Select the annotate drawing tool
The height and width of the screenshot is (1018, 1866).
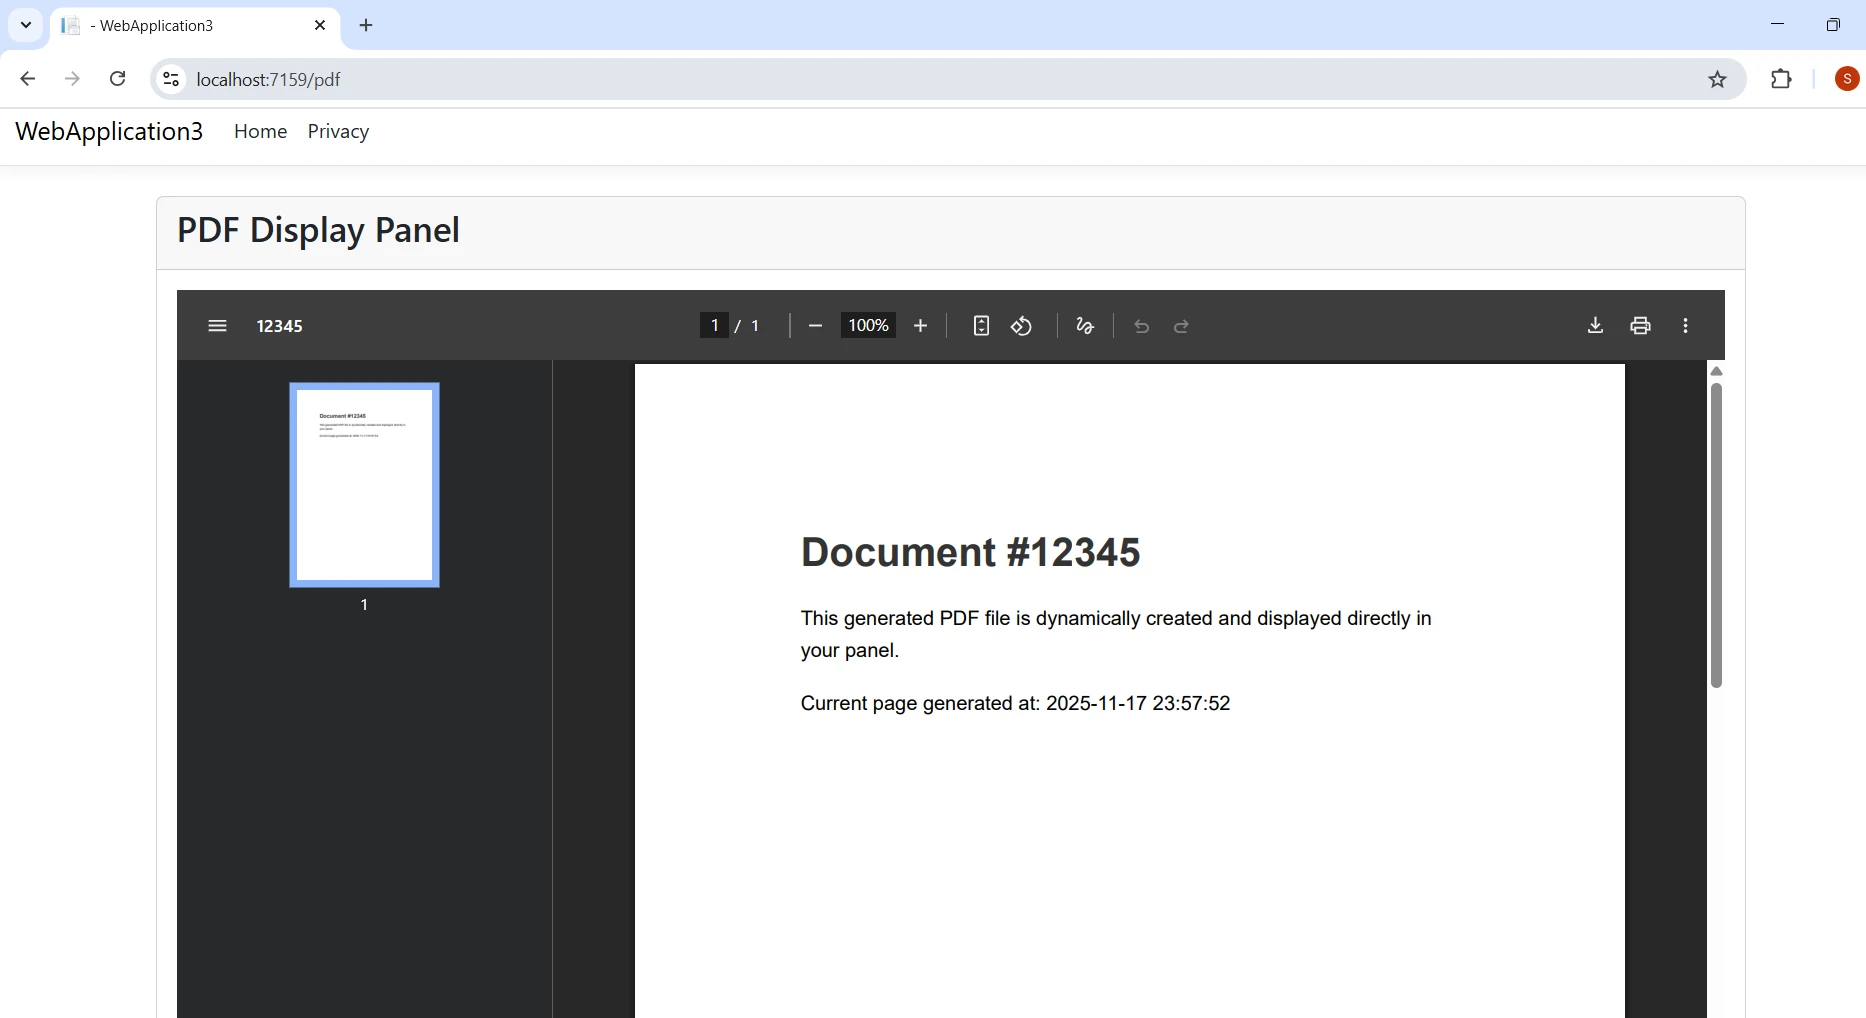1085,326
